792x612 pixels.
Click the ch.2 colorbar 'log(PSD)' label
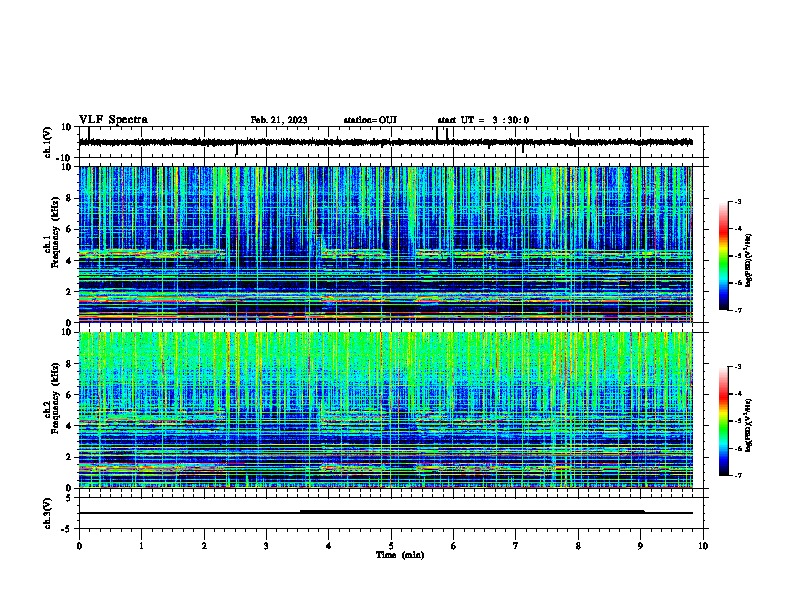pos(748,425)
